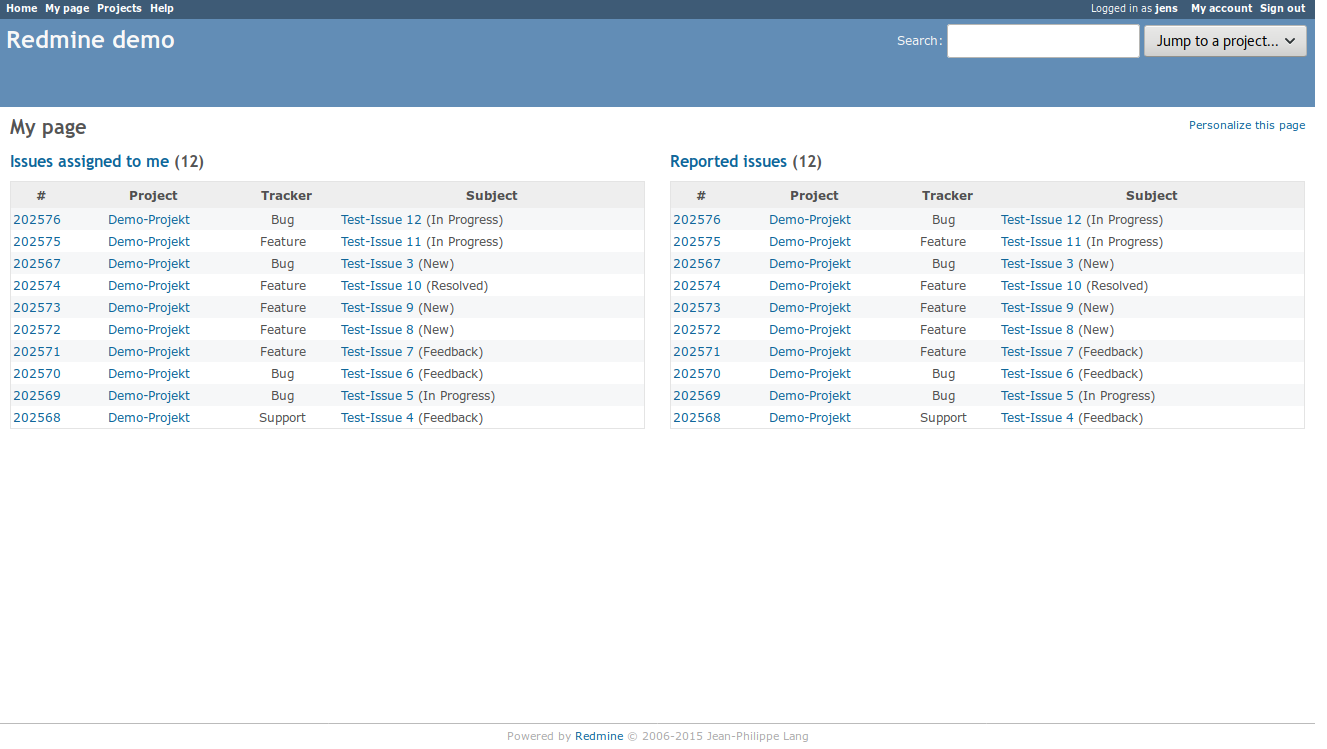Open Test-Issue 7 in Reported issues
Image resolution: width=1327 pixels, height=749 pixels.
point(1037,352)
